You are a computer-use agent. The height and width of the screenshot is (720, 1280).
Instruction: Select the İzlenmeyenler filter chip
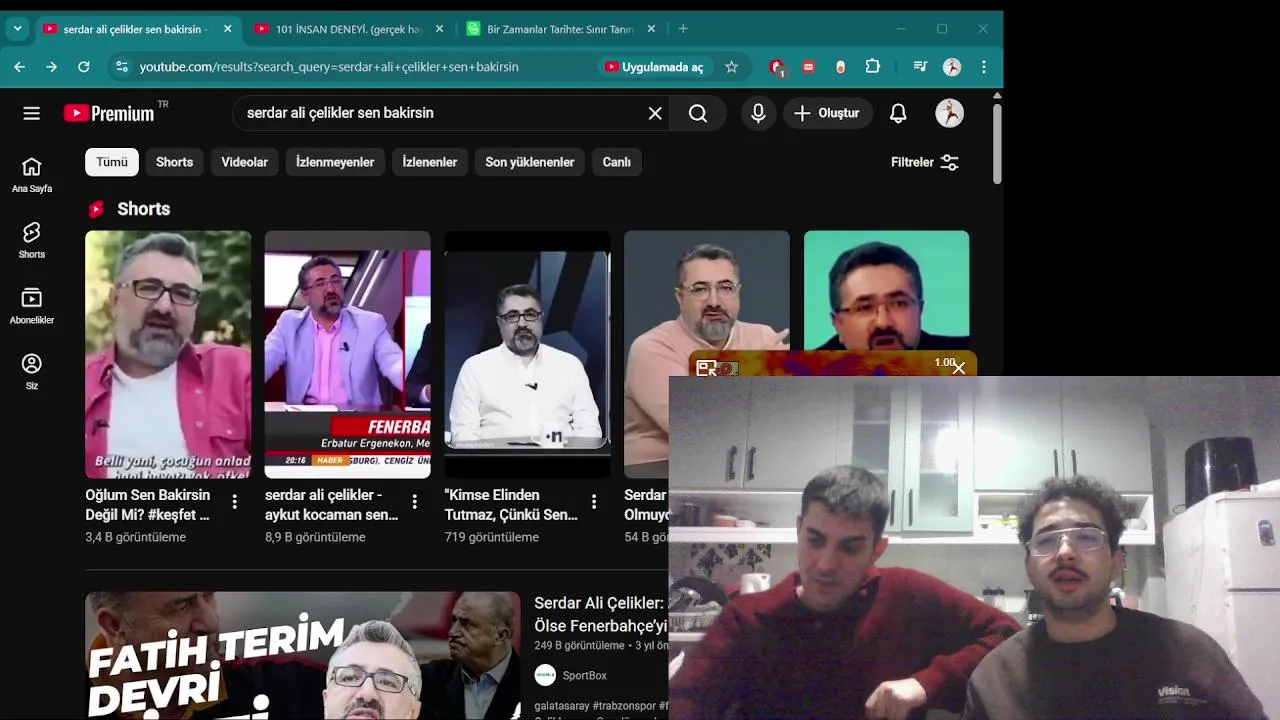(x=335, y=162)
